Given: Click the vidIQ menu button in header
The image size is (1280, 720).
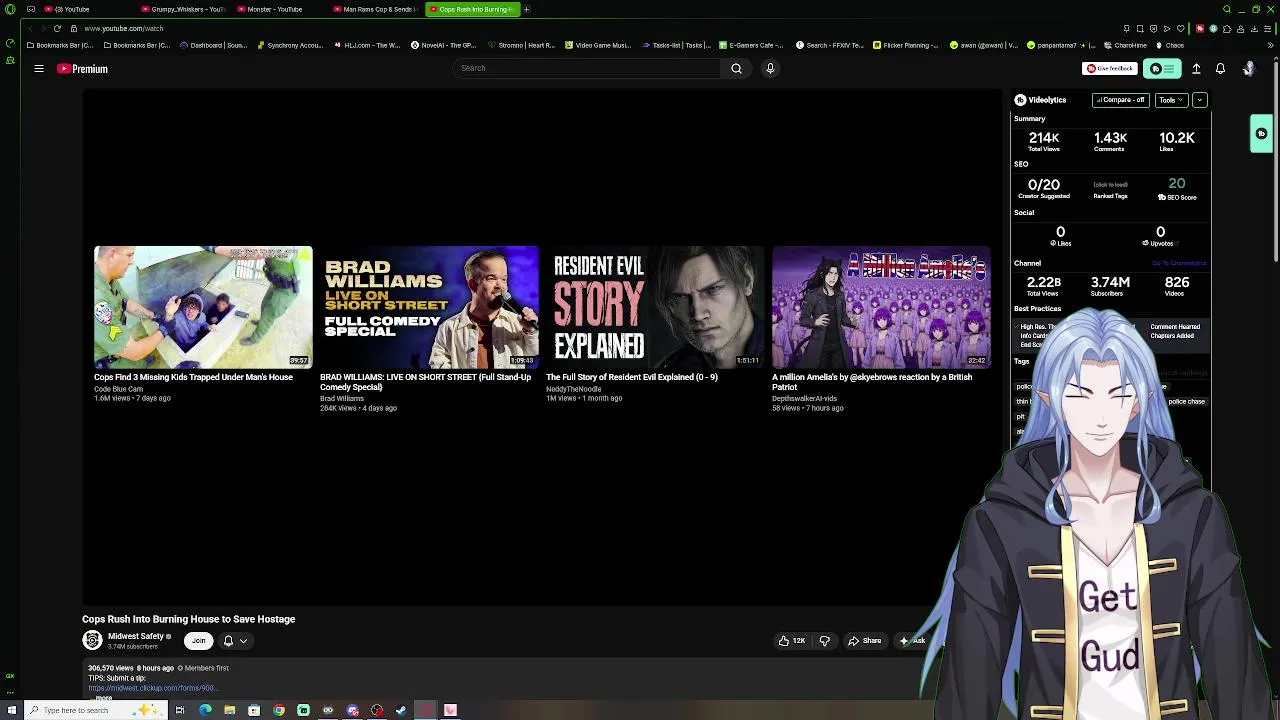Looking at the screenshot, I should click(1164, 69).
